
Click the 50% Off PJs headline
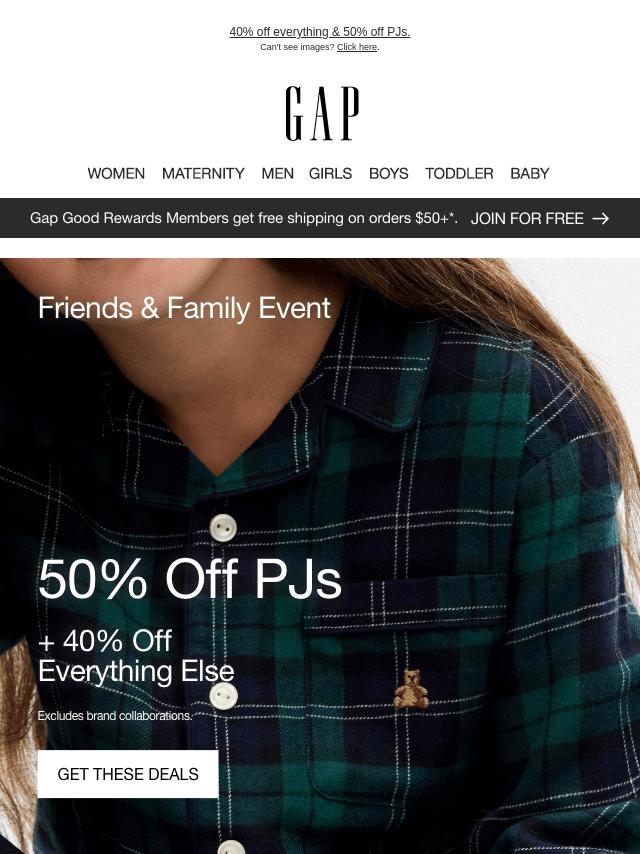(x=190, y=579)
